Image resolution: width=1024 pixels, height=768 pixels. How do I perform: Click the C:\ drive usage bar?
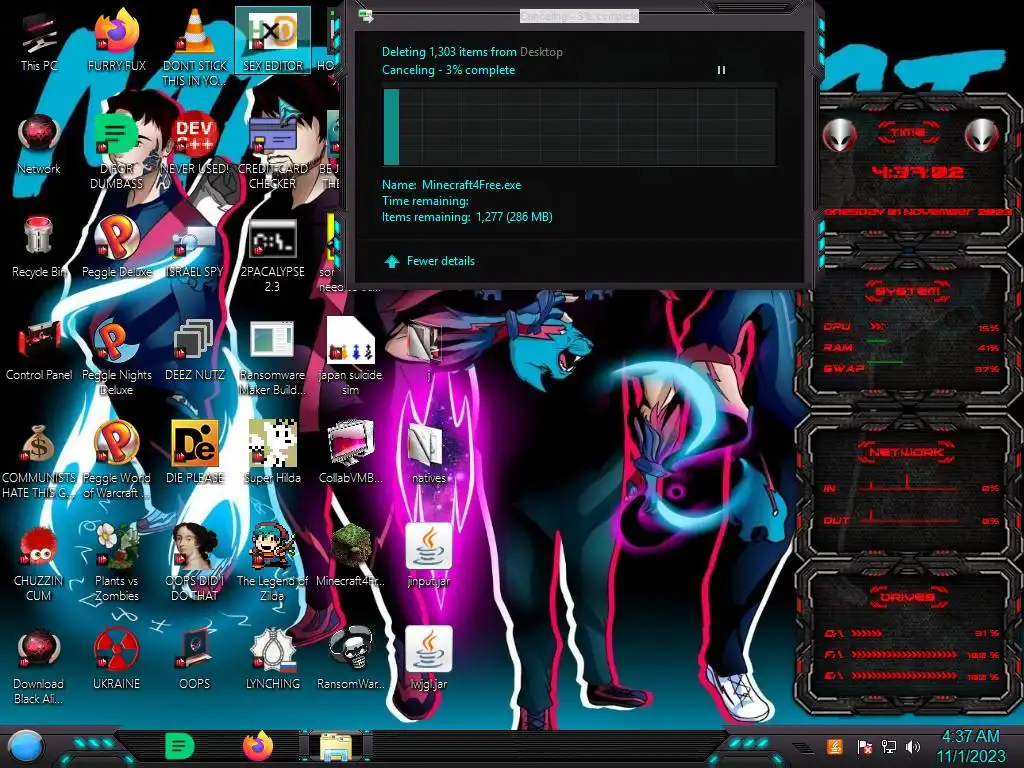click(911, 633)
